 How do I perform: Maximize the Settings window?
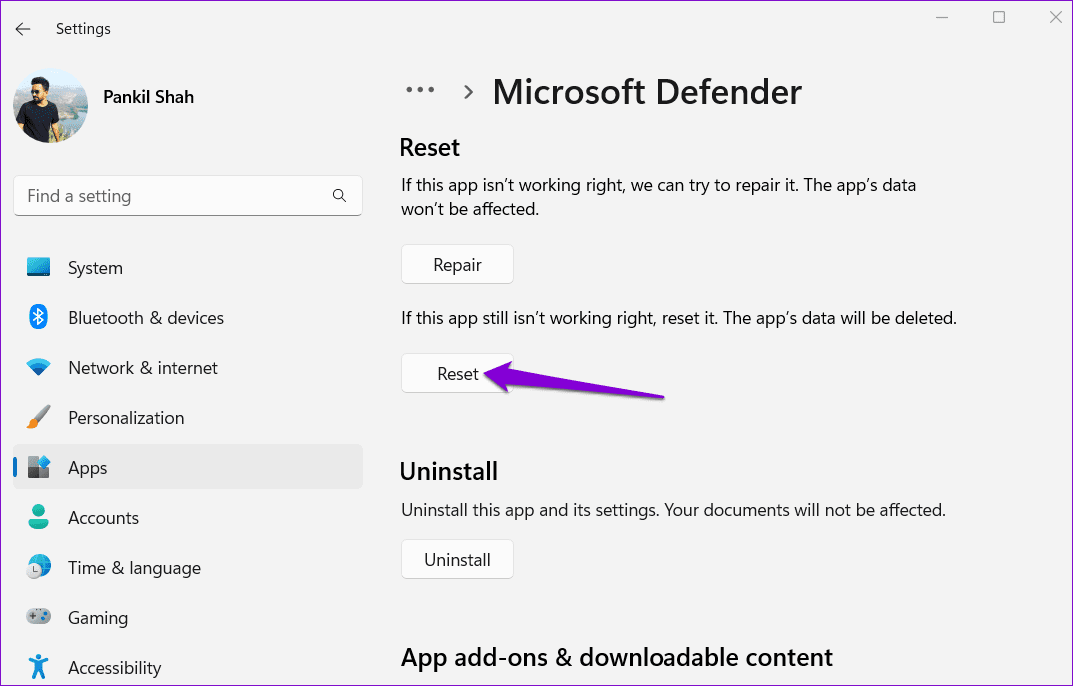[x=999, y=17]
